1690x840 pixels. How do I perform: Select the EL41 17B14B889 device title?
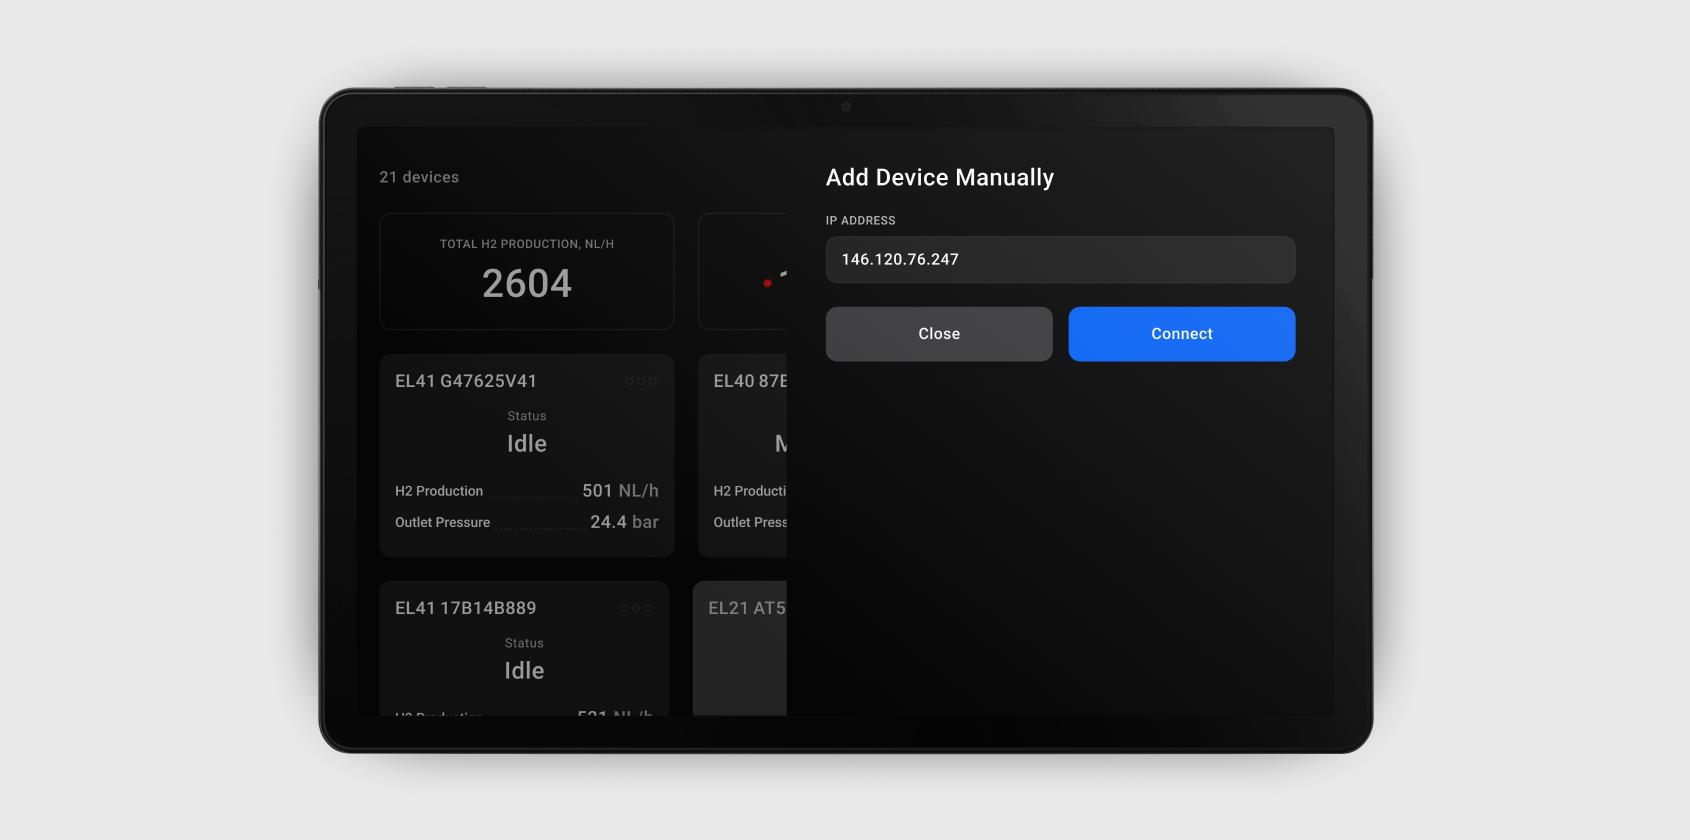(466, 608)
